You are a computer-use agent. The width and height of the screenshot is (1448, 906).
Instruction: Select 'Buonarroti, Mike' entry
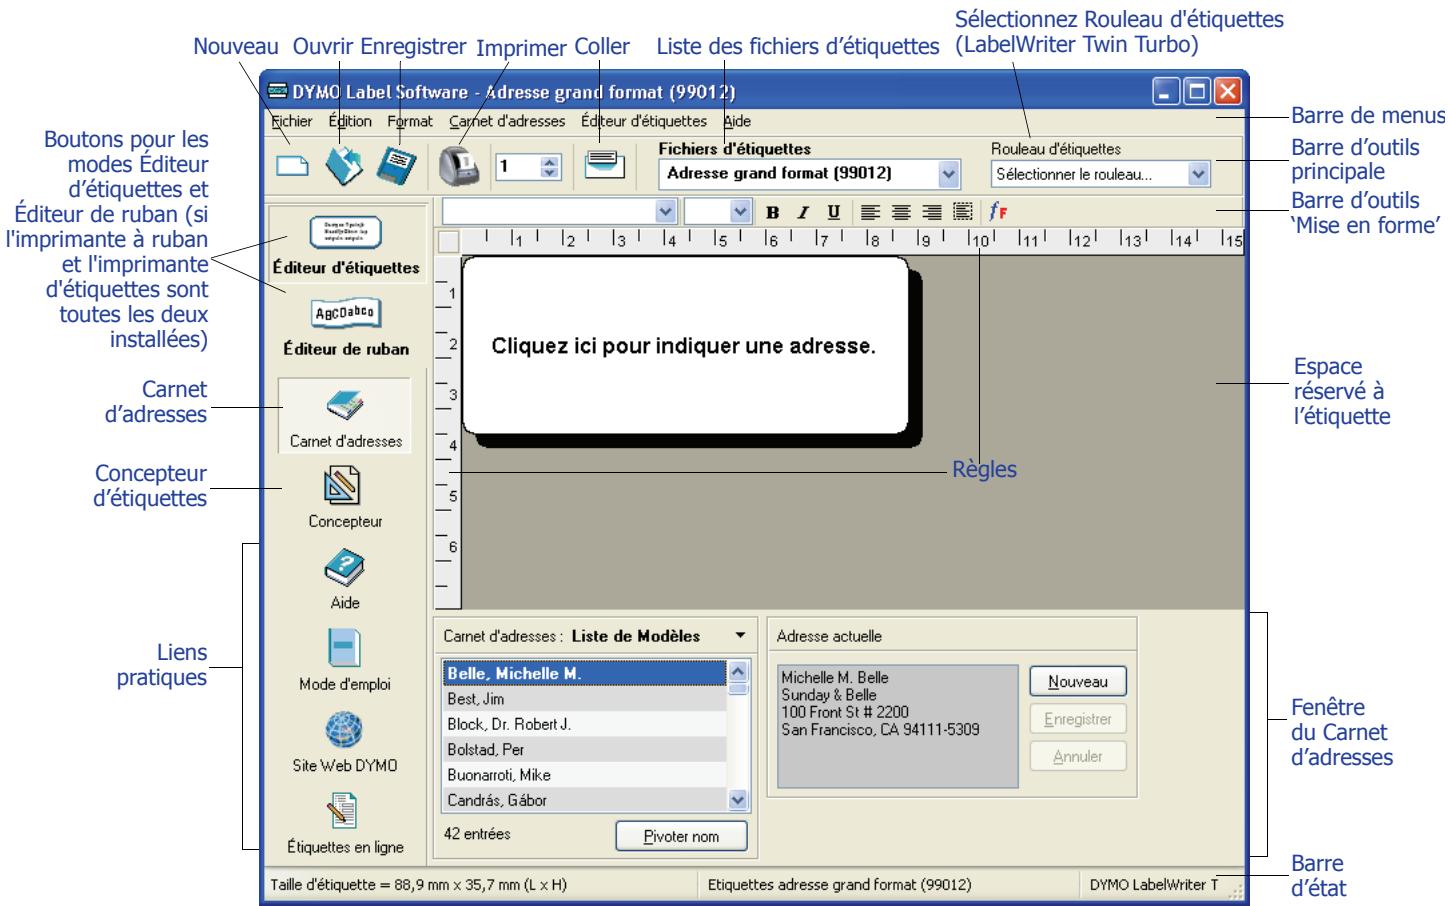click(584, 774)
